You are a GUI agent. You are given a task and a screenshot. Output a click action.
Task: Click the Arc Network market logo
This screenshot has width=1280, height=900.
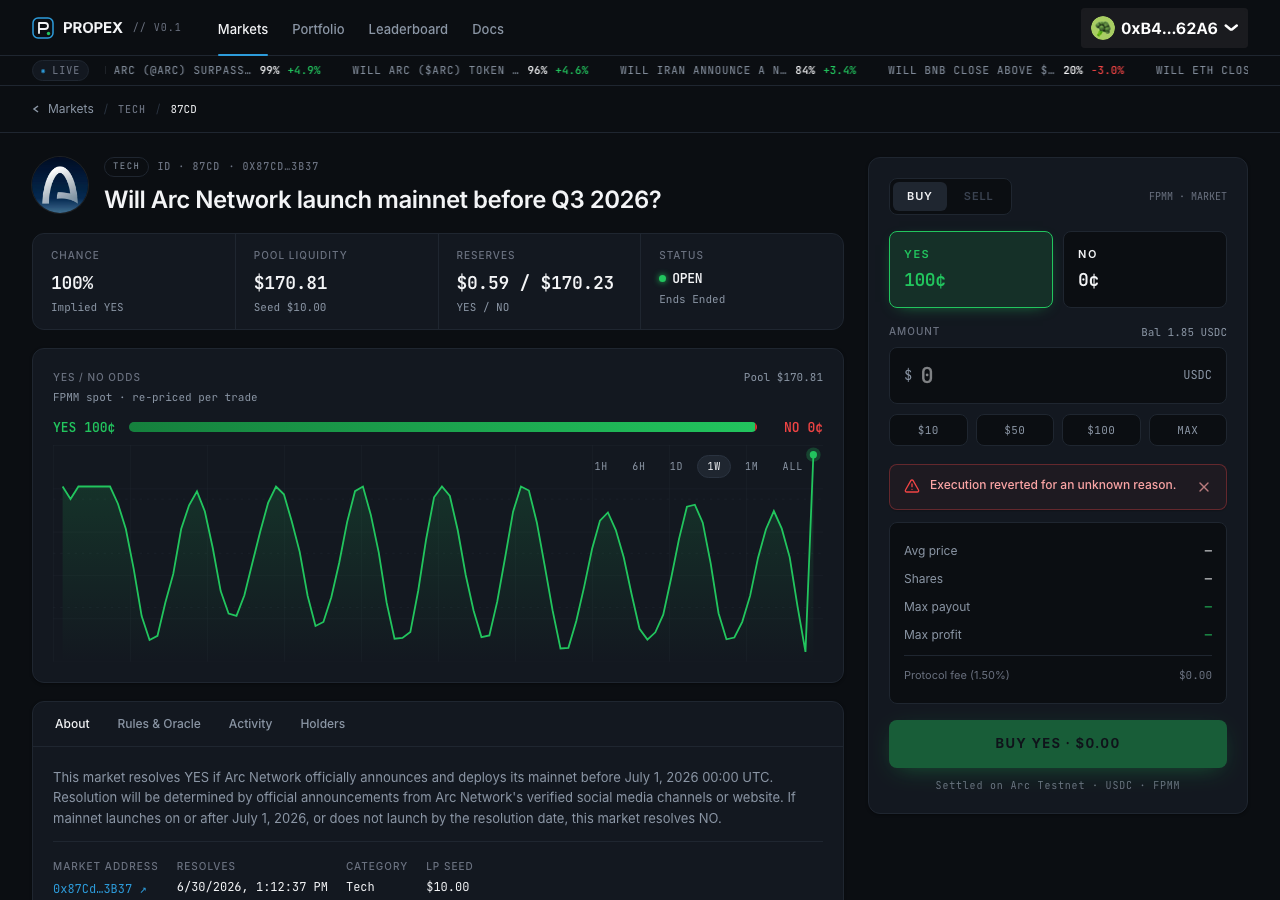pyautogui.click(x=60, y=185)
